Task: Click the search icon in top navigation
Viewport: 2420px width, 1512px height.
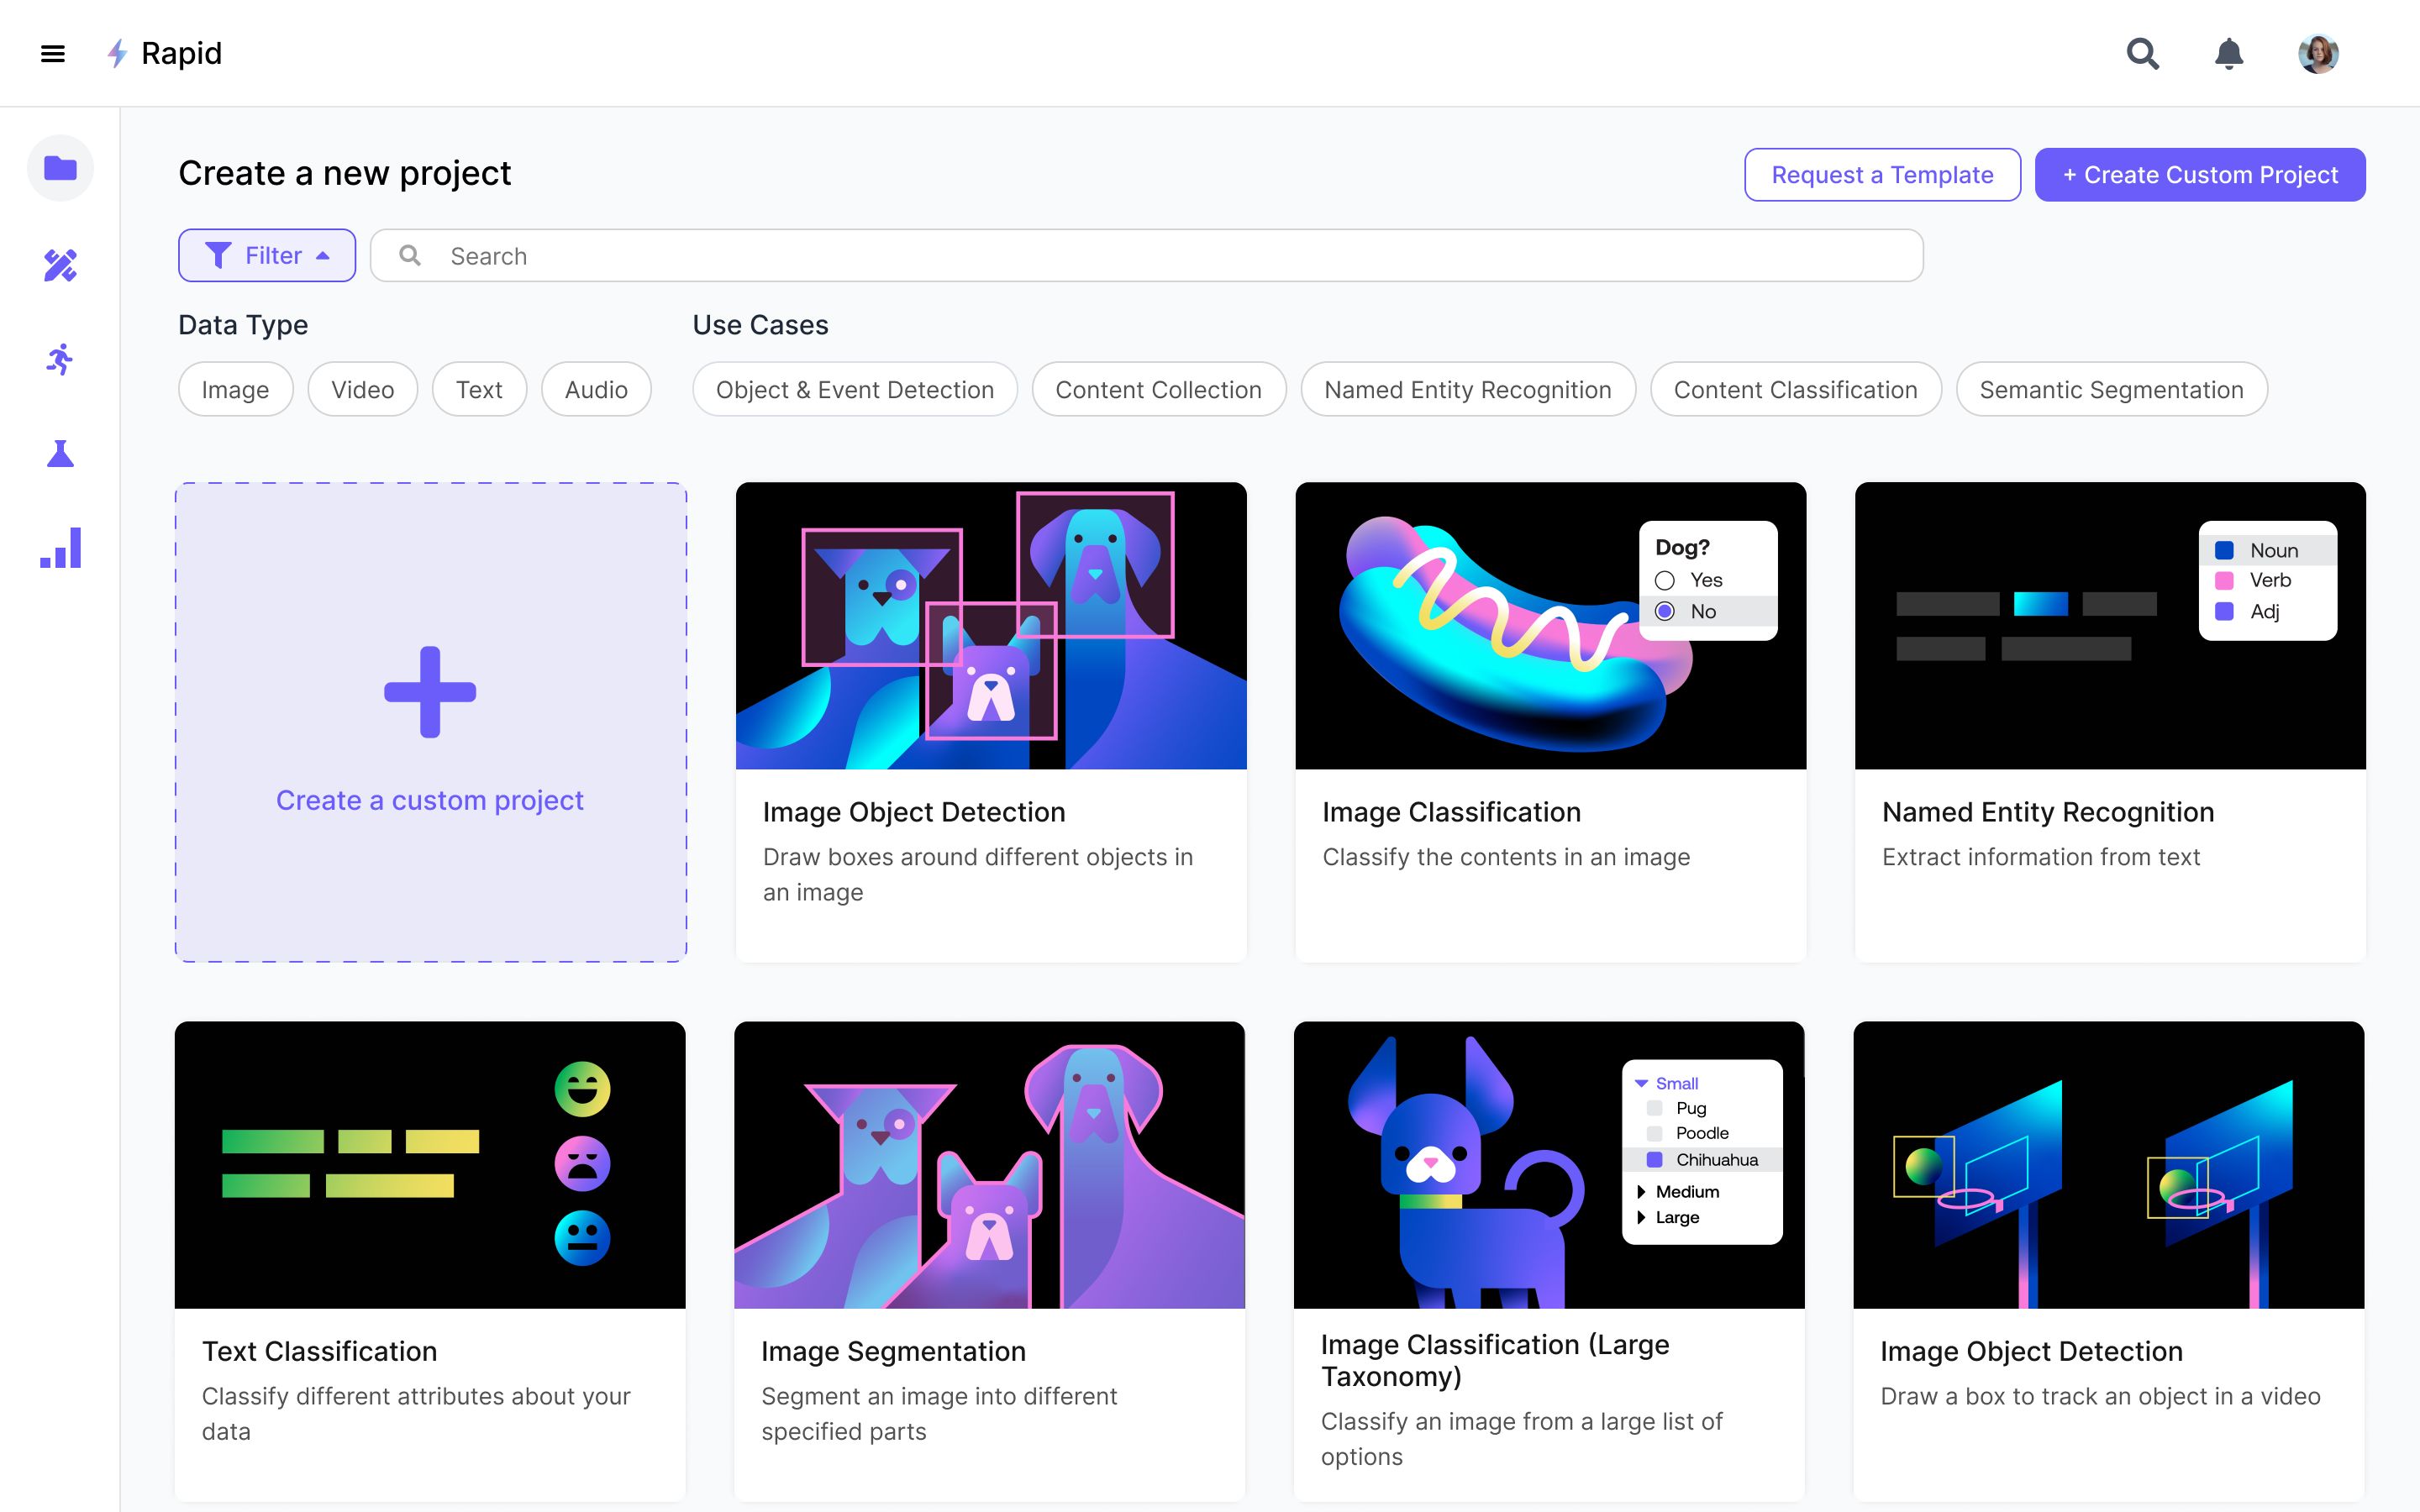Action: [2141, 52]
